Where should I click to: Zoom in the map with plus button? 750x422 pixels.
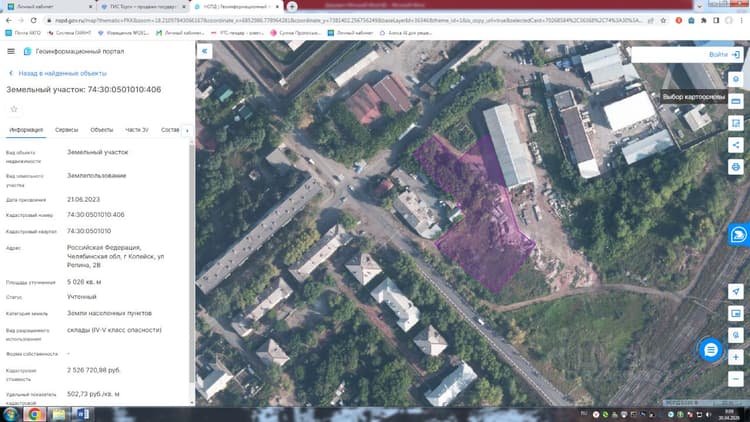click(x=736, y=357)
